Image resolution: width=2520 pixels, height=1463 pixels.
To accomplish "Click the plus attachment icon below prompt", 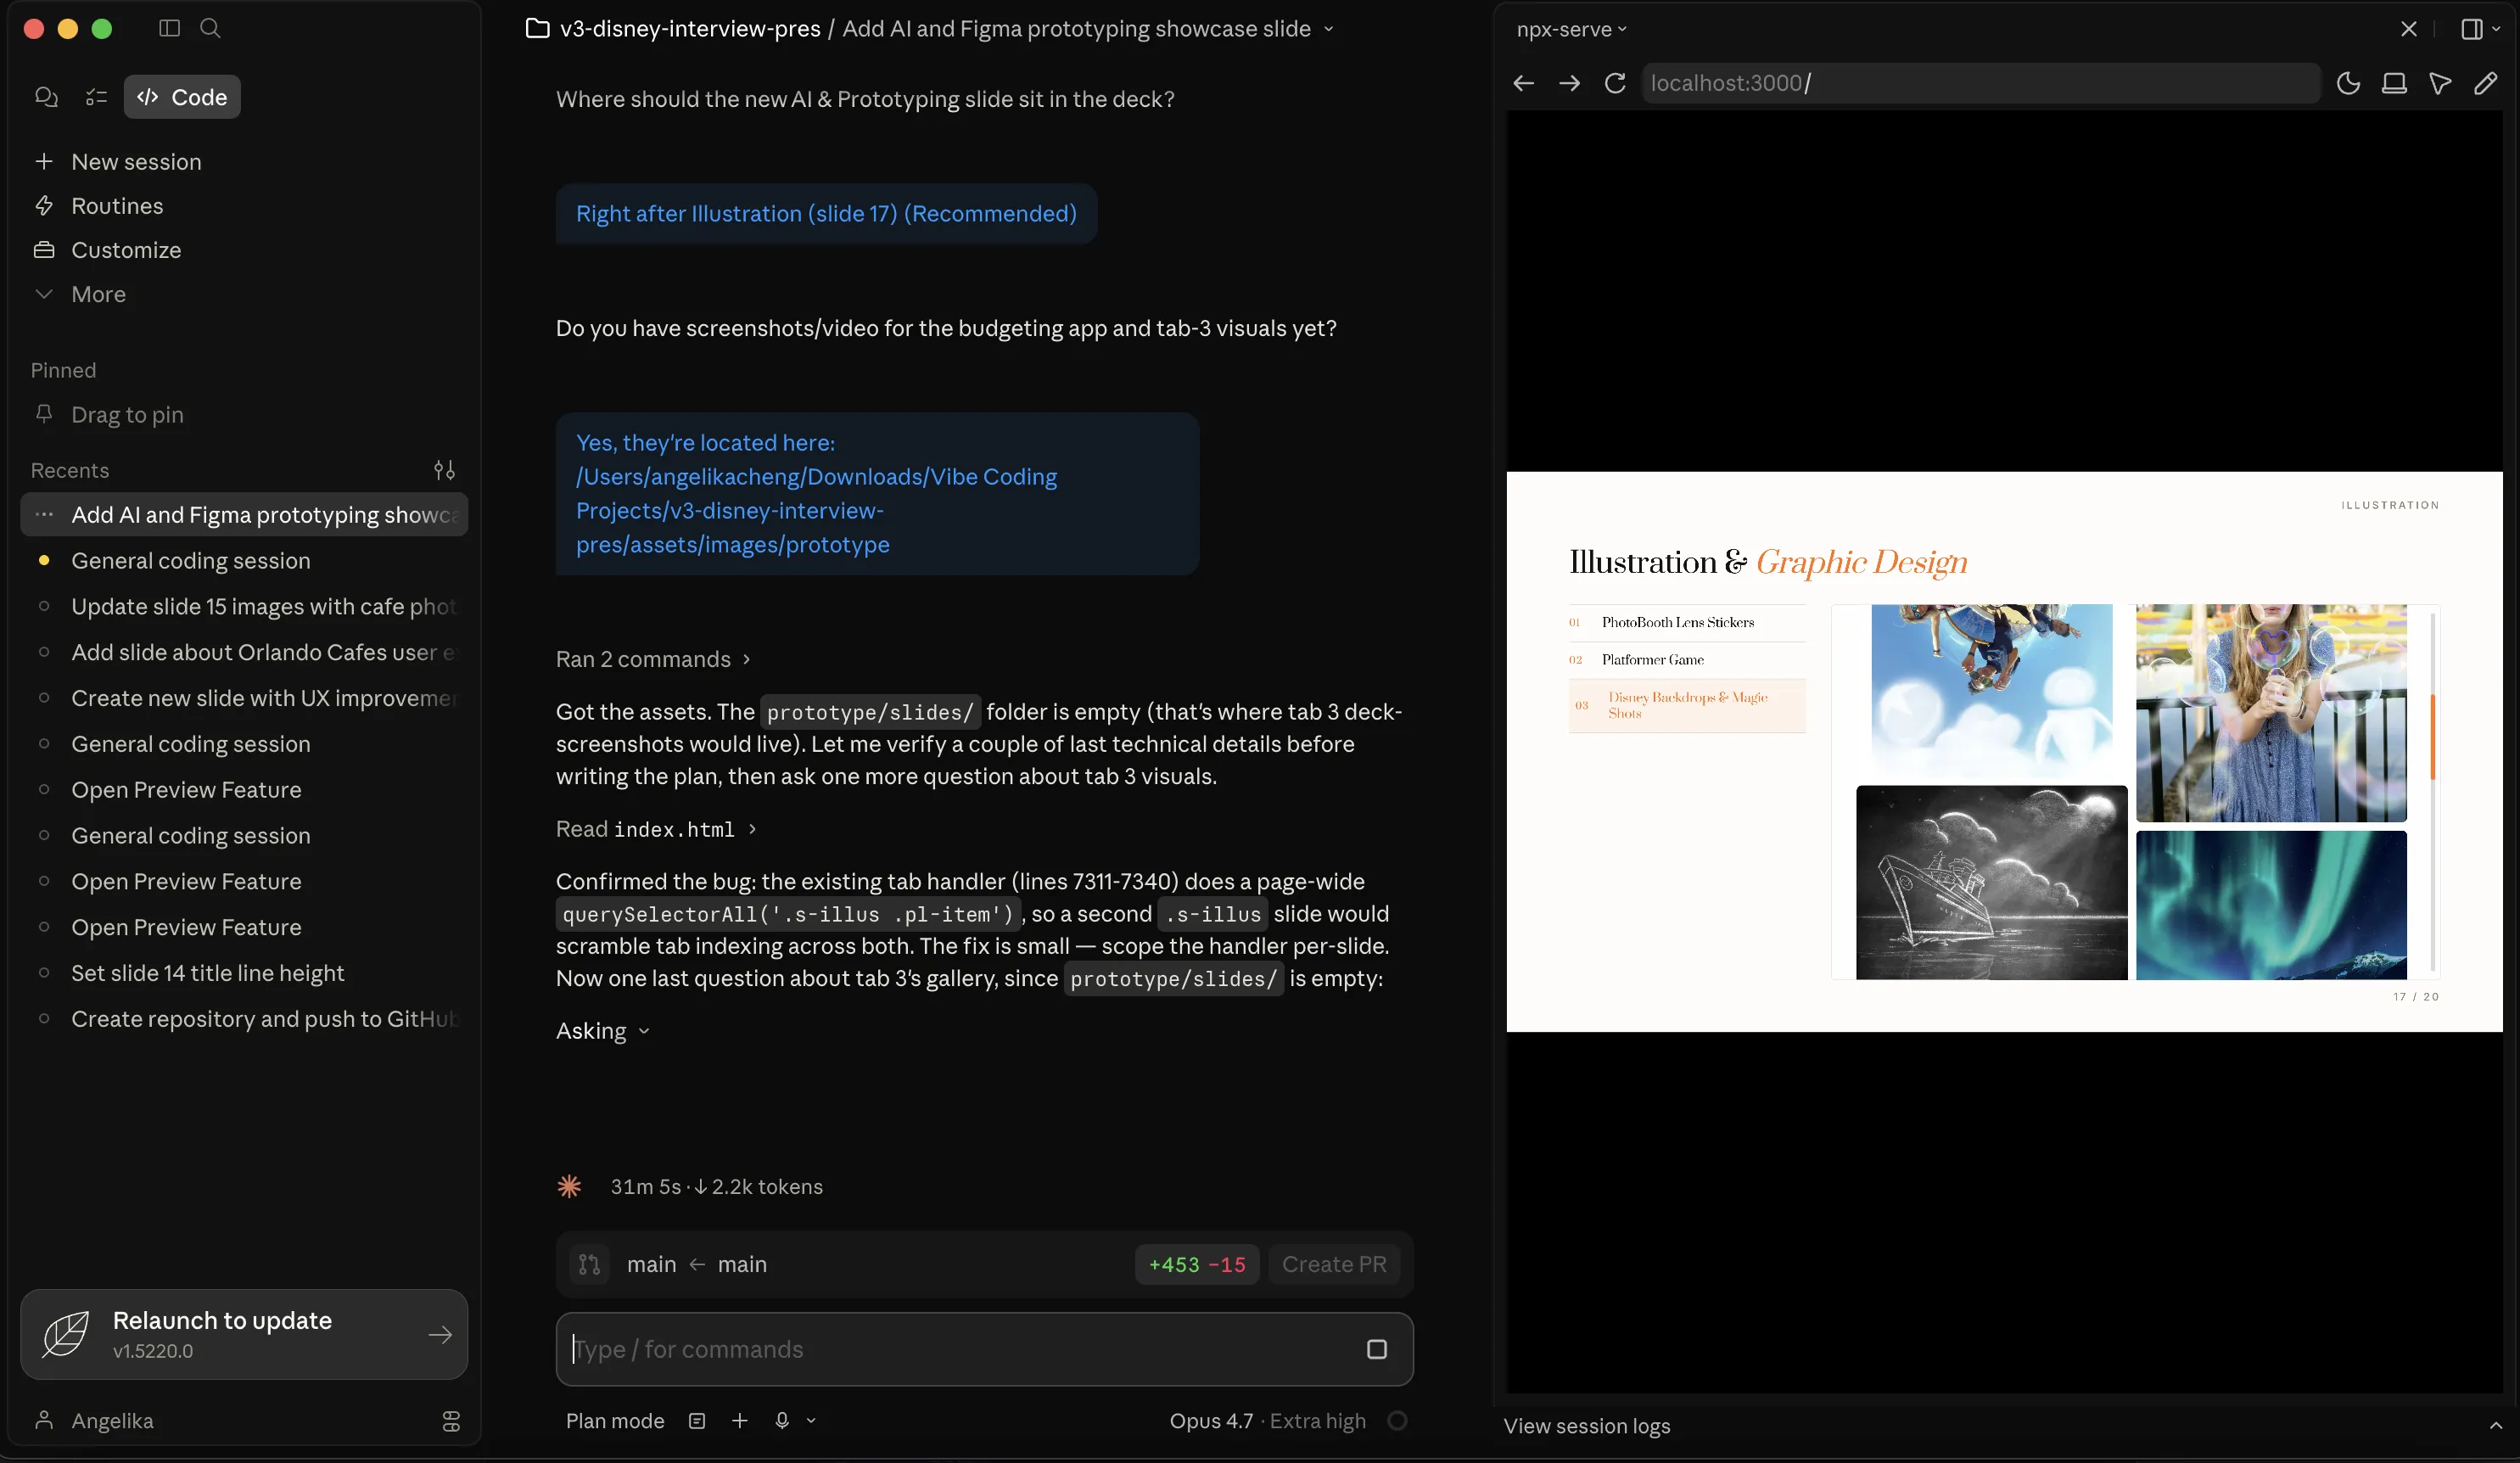I will [739, 1420].
